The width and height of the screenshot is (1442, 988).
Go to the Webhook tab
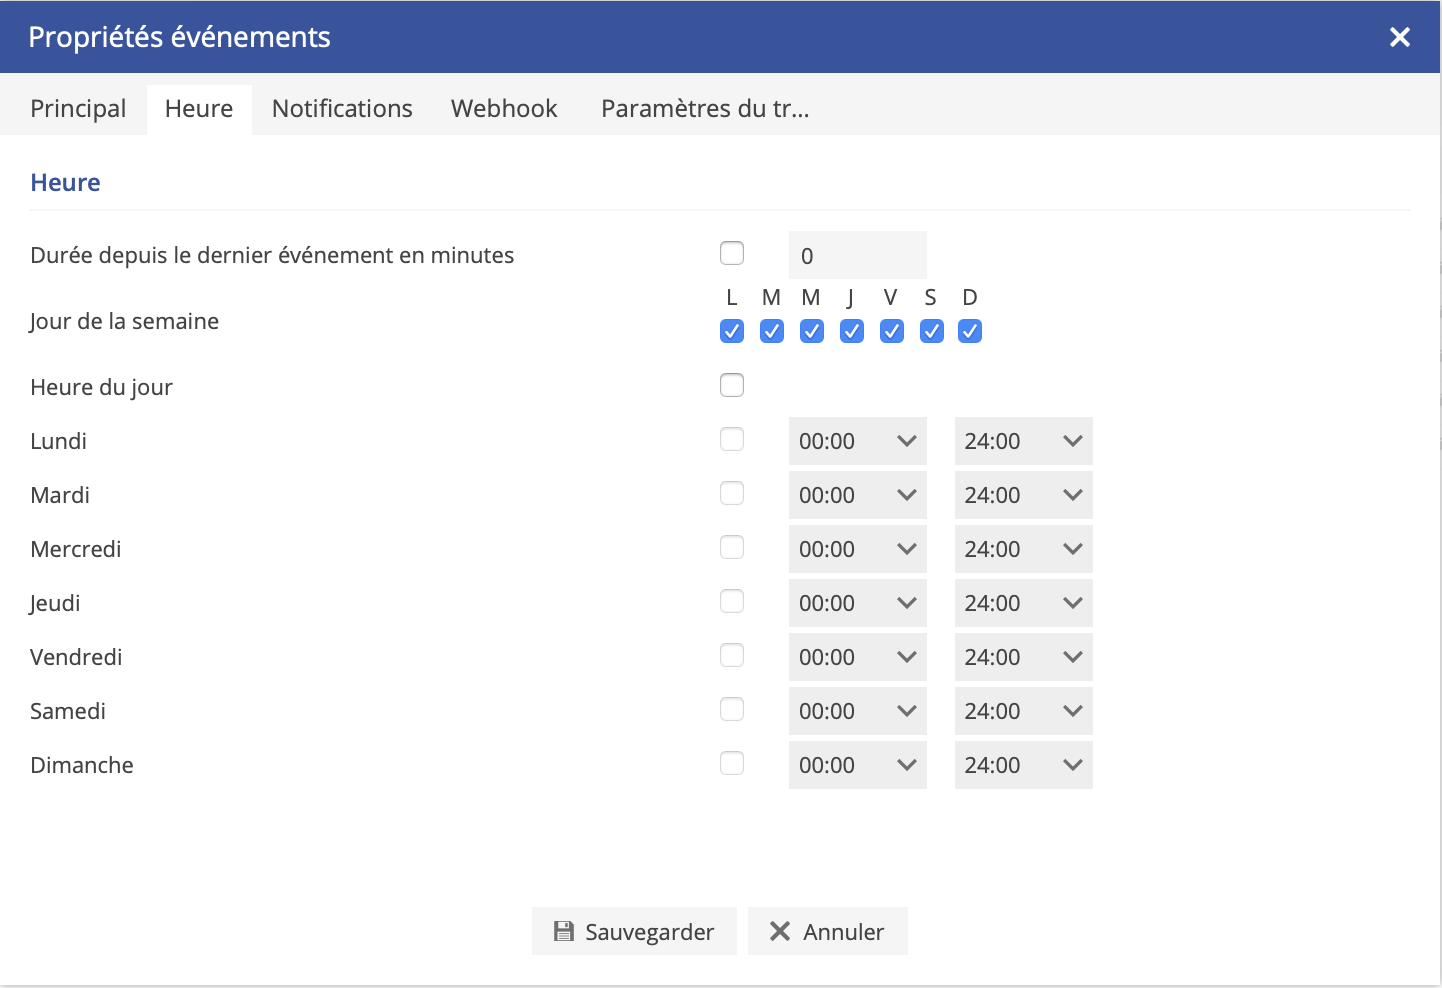click(x=504, y=109)
